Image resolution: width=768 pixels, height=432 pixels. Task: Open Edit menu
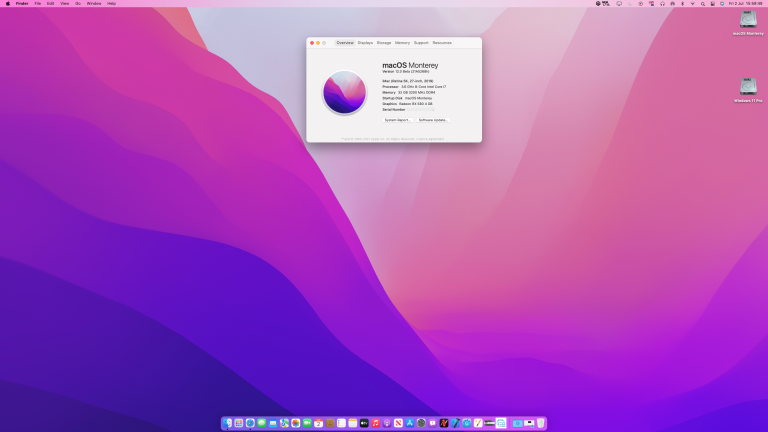[50, 3]
